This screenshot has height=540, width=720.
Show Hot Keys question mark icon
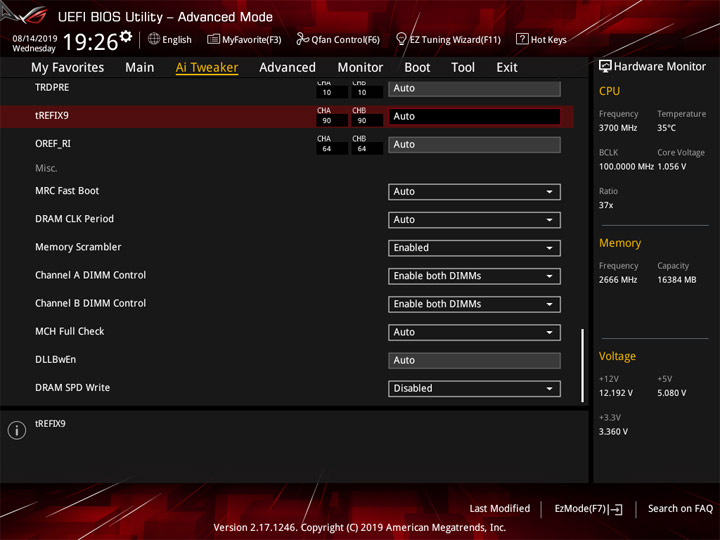522,39
